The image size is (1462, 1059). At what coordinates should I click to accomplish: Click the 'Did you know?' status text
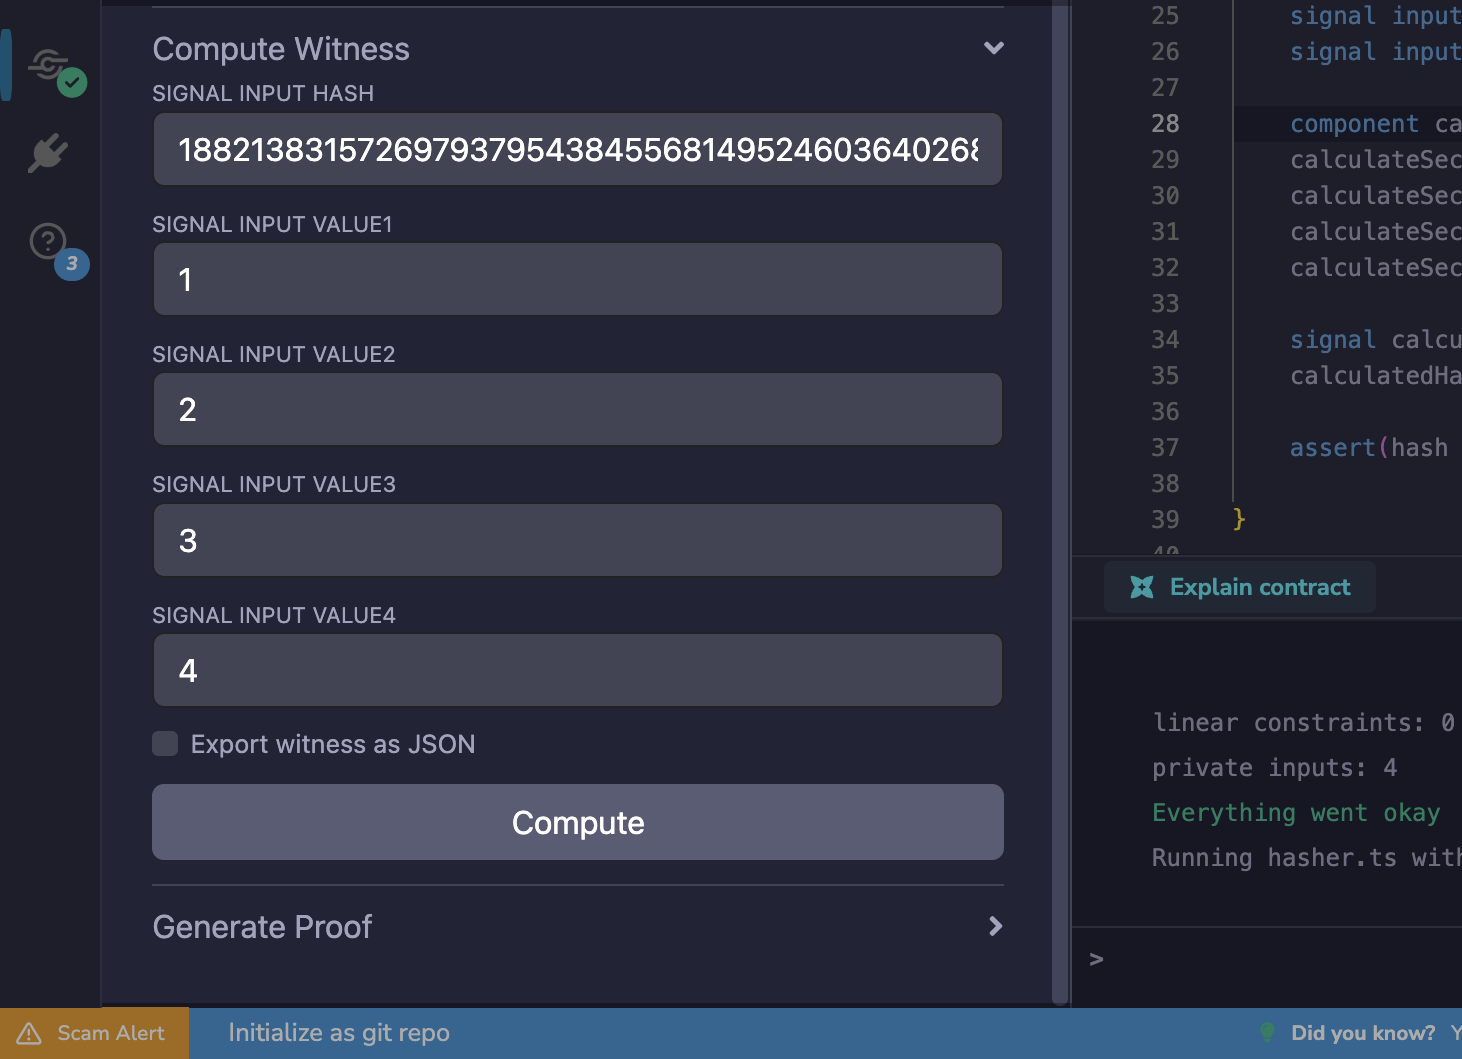(1363, 1033)
